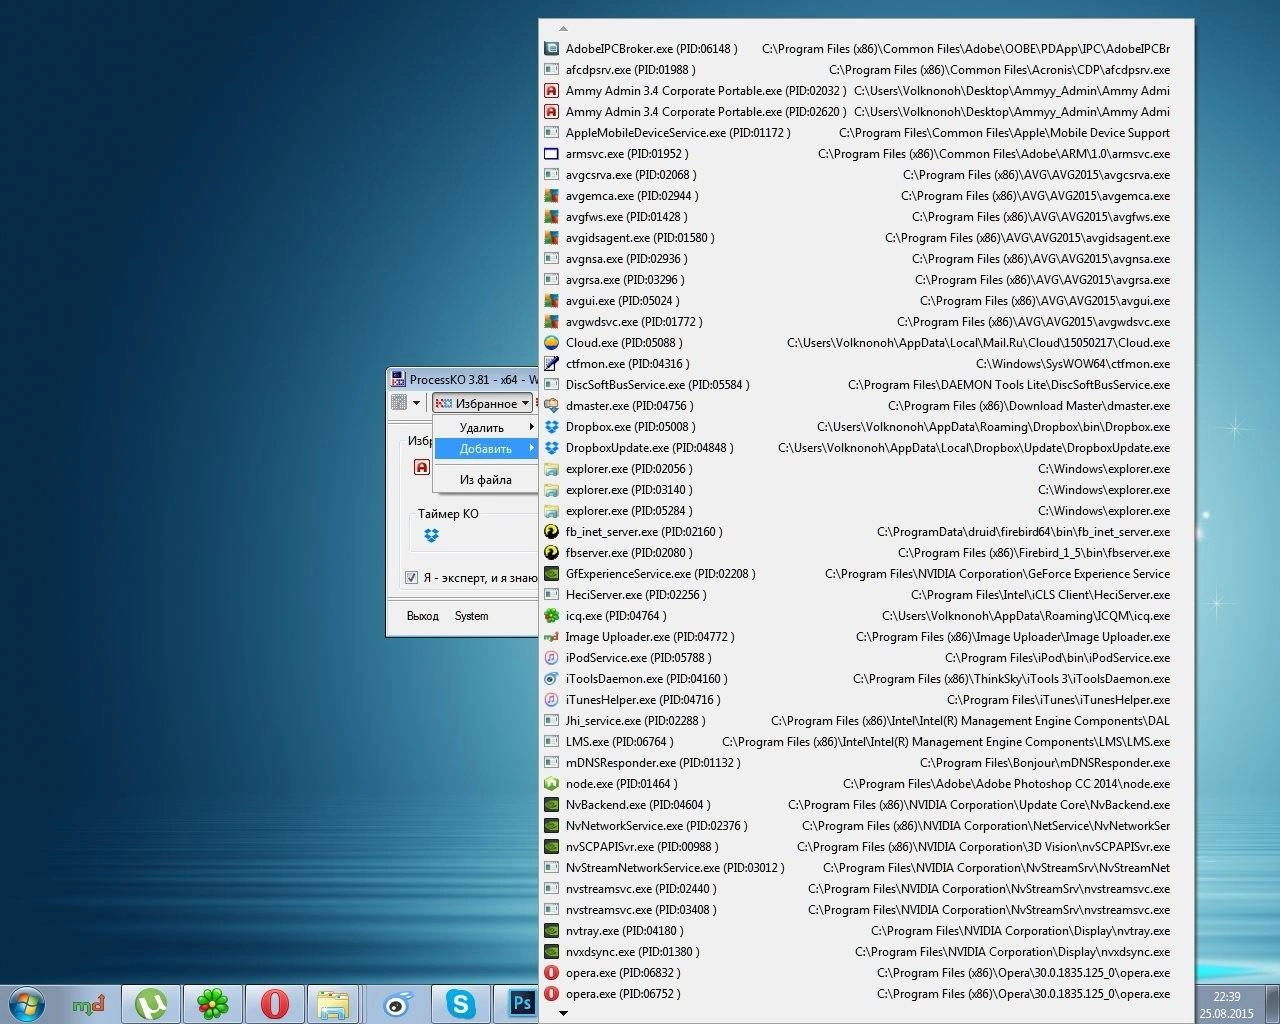Click the AVG icon beside avgfws.exe
This screenshot has height=1024, width=1280.
pyautogui.click(x=551, y=216)
